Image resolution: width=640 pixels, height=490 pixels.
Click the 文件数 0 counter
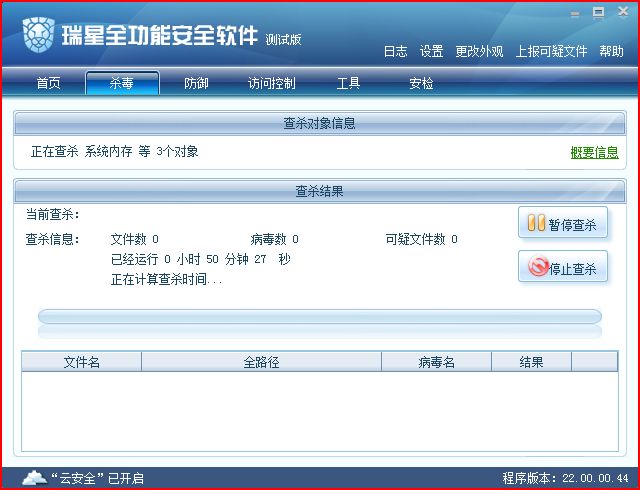[135, 239]
